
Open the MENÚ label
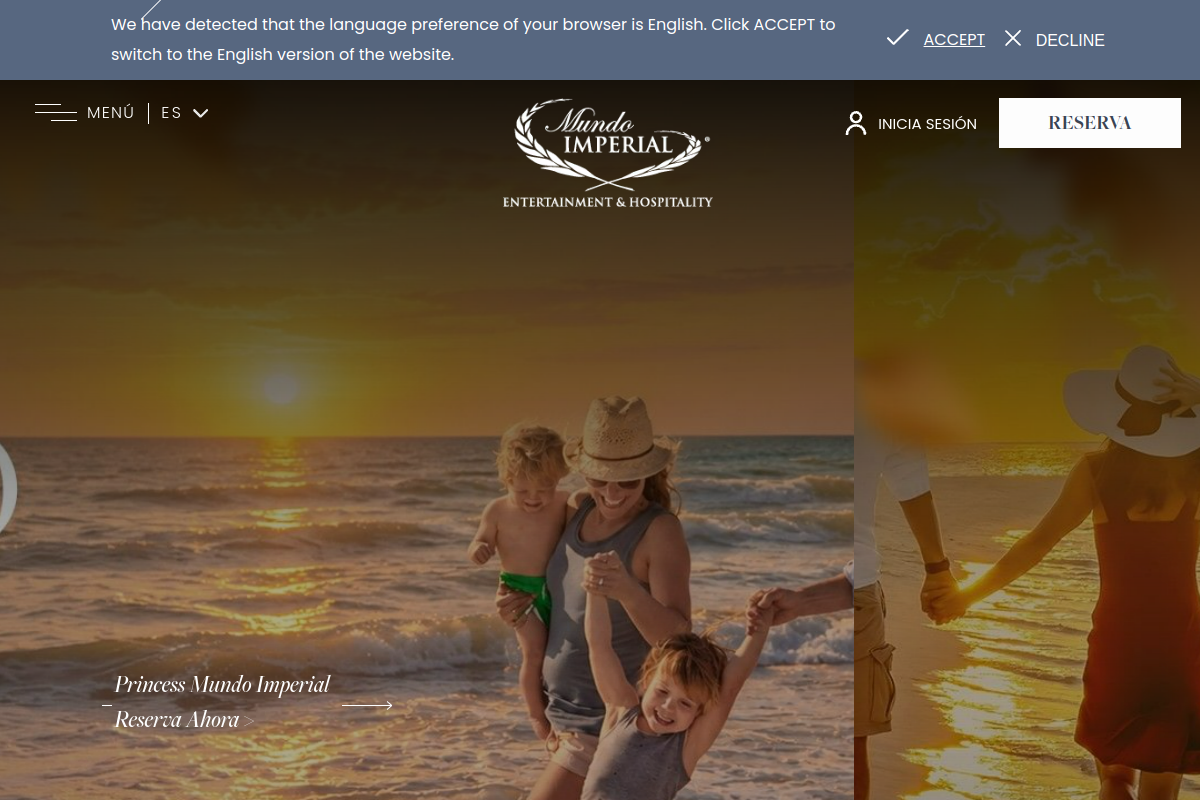(111, 113)
